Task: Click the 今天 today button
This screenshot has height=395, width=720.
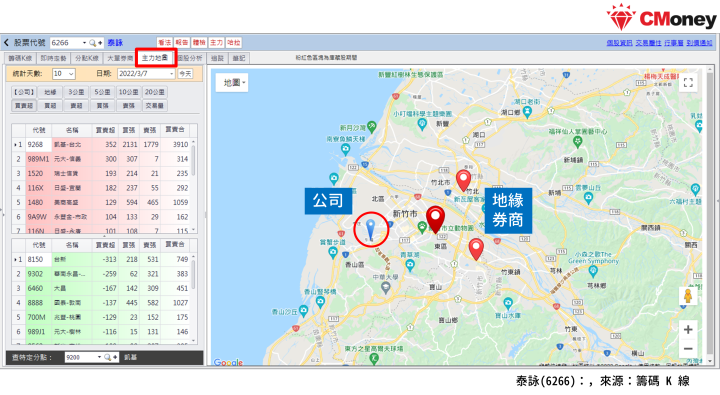Action: point(185,73)
